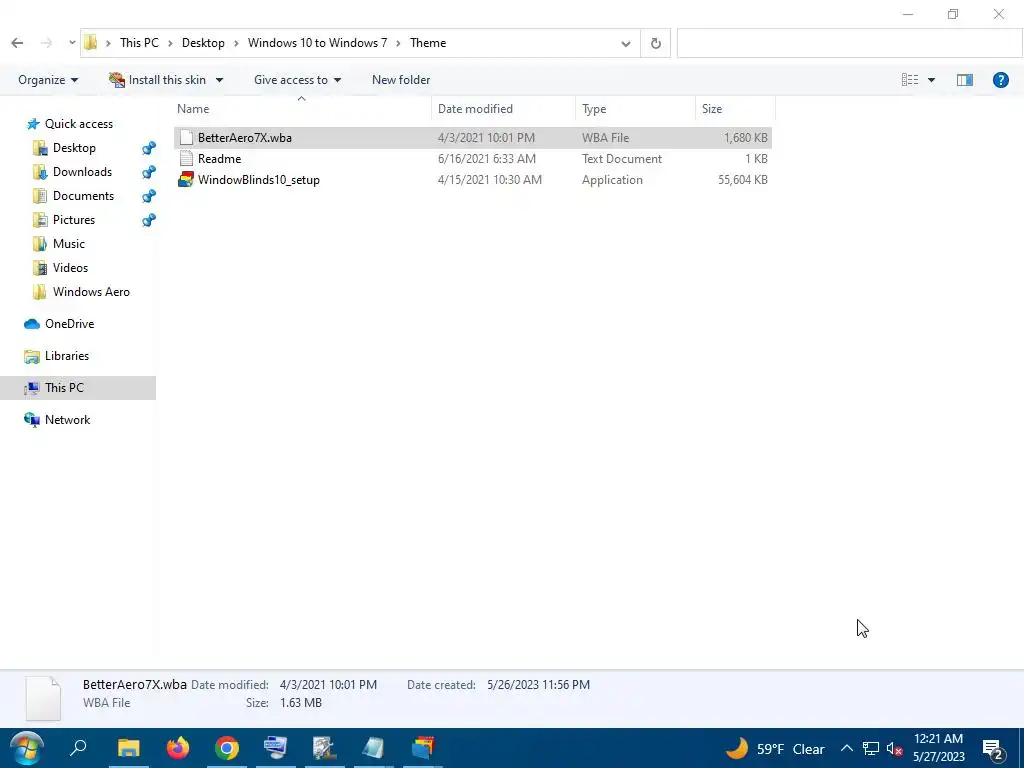Viewport: 1024px width, 768px height.
Task: Launch Firefox from taskbar
Action: point(178,748)
